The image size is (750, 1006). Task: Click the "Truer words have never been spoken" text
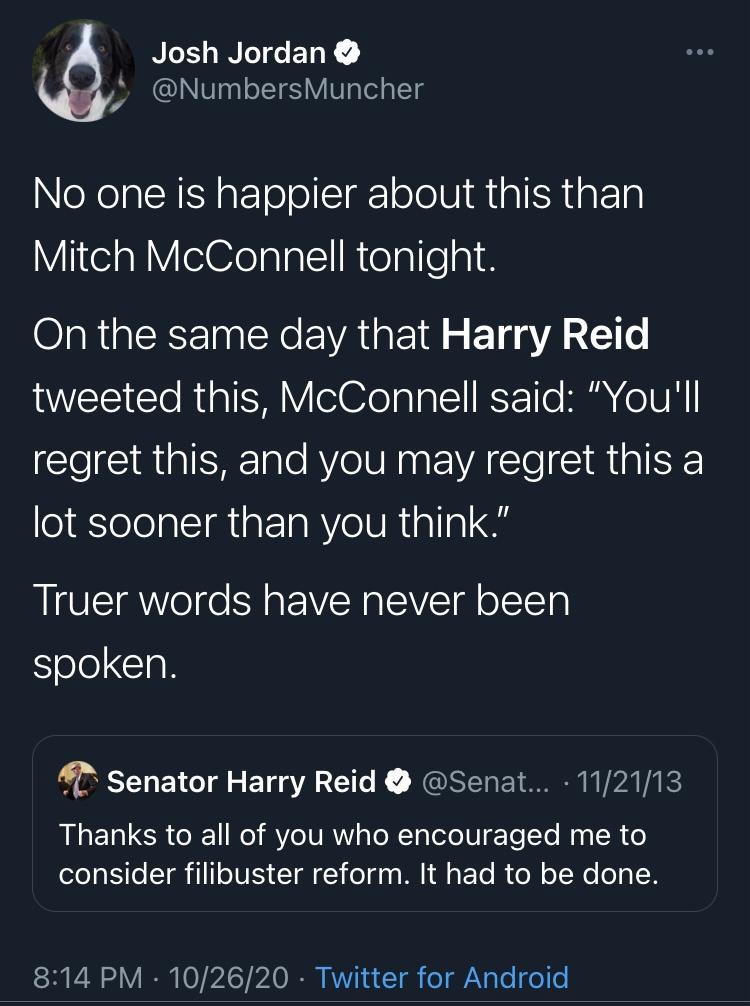coord(302,631)
